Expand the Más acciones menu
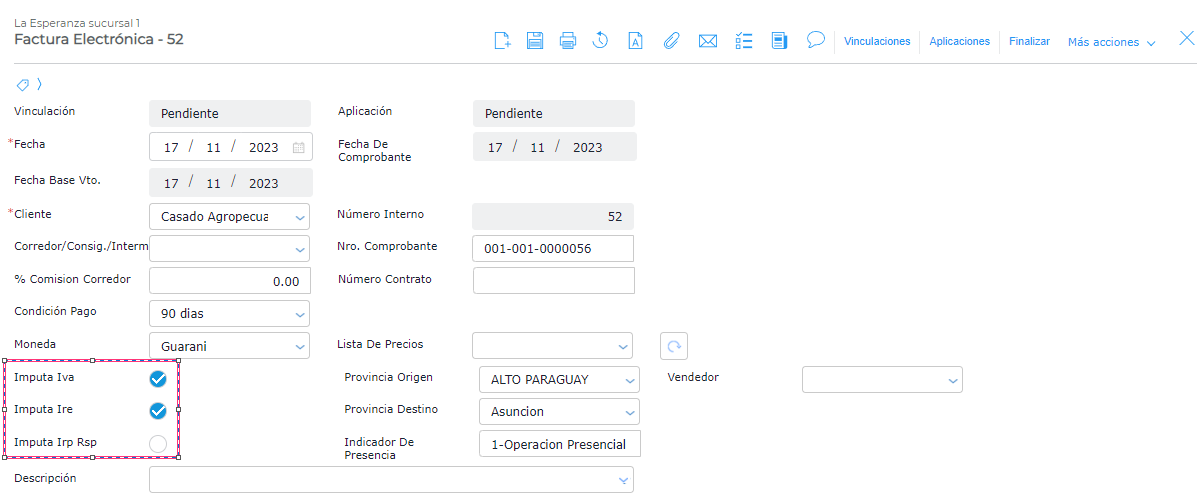 point(1112,42)
